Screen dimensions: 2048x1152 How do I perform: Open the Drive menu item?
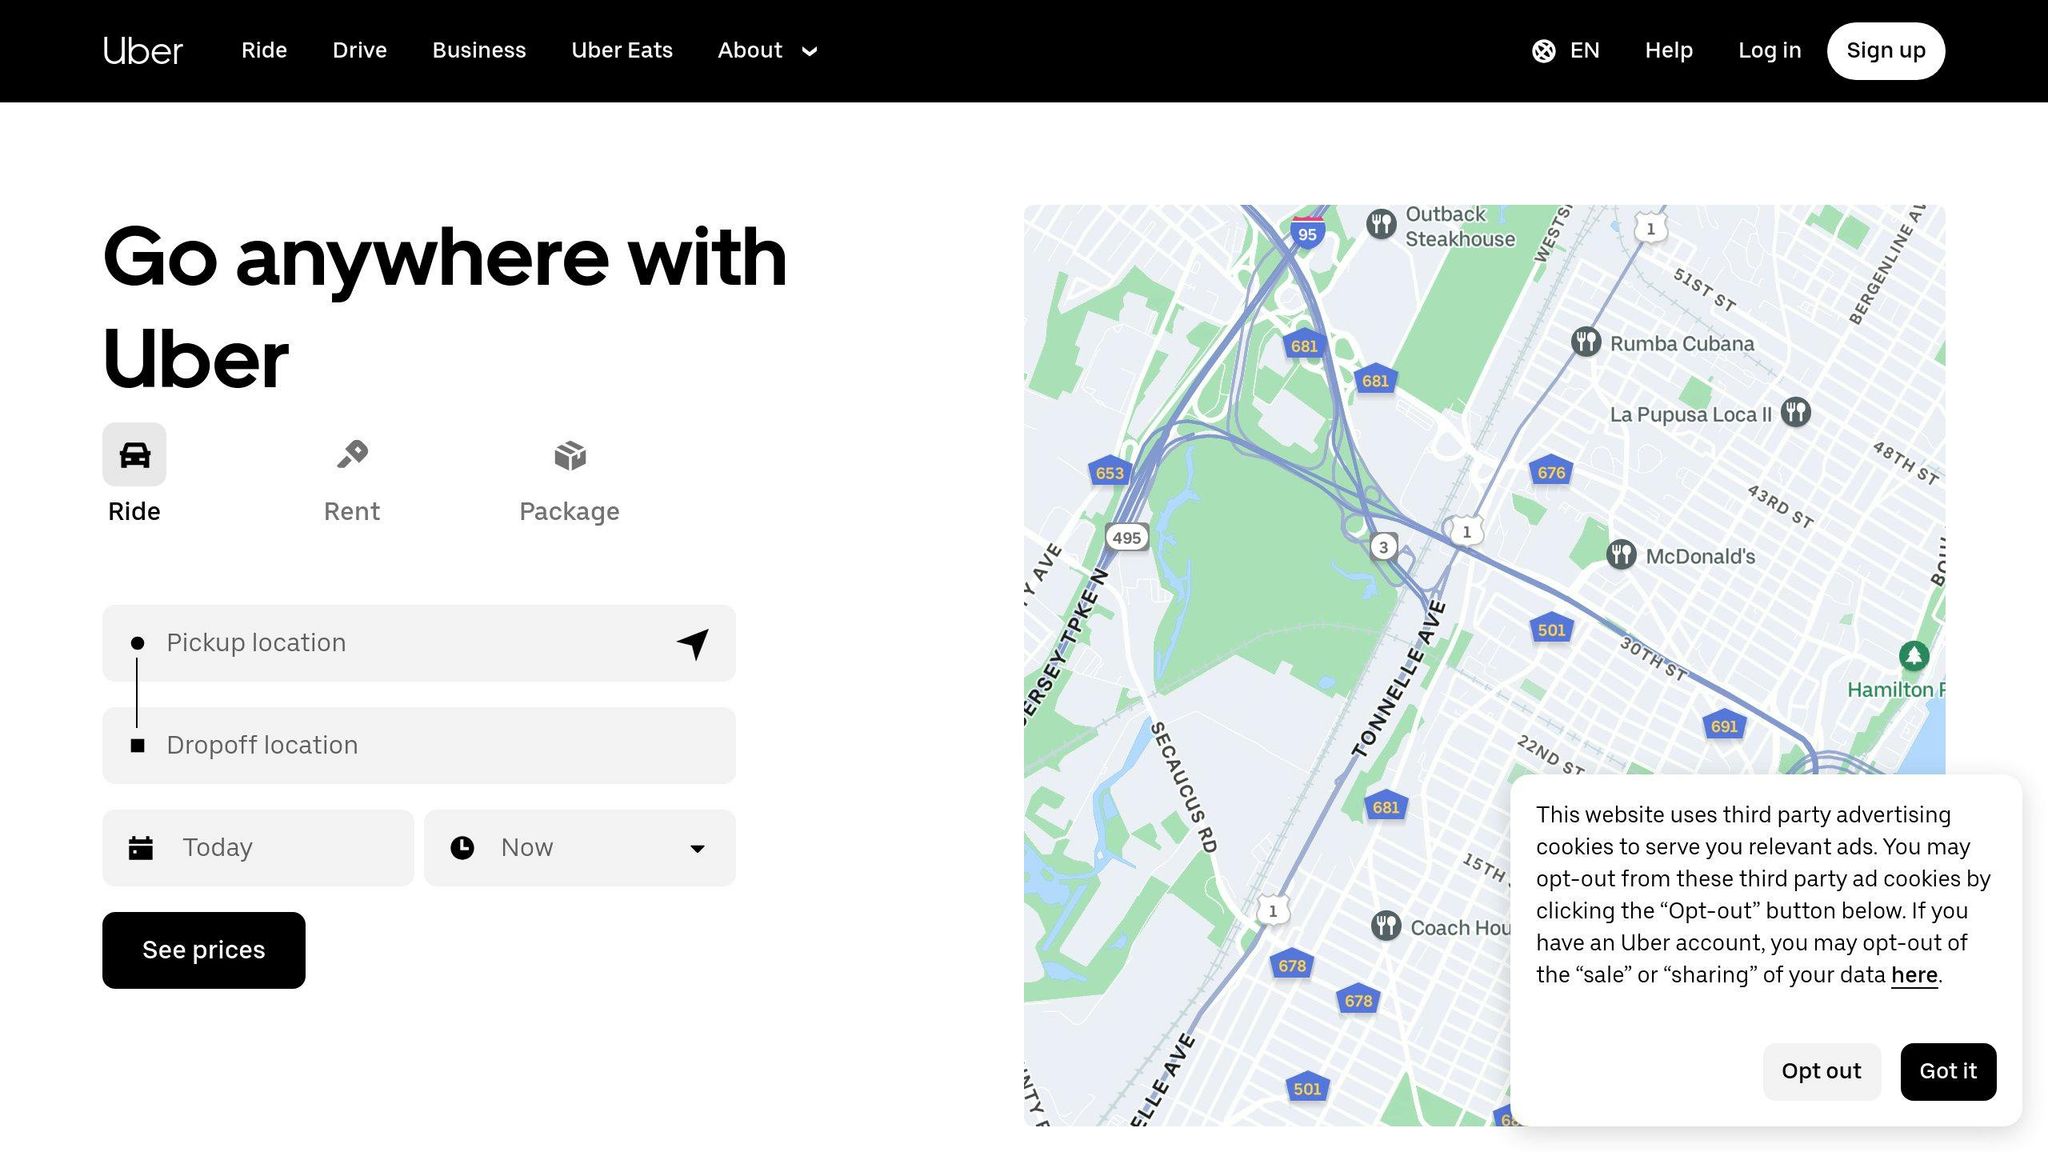tap(359, 51)
